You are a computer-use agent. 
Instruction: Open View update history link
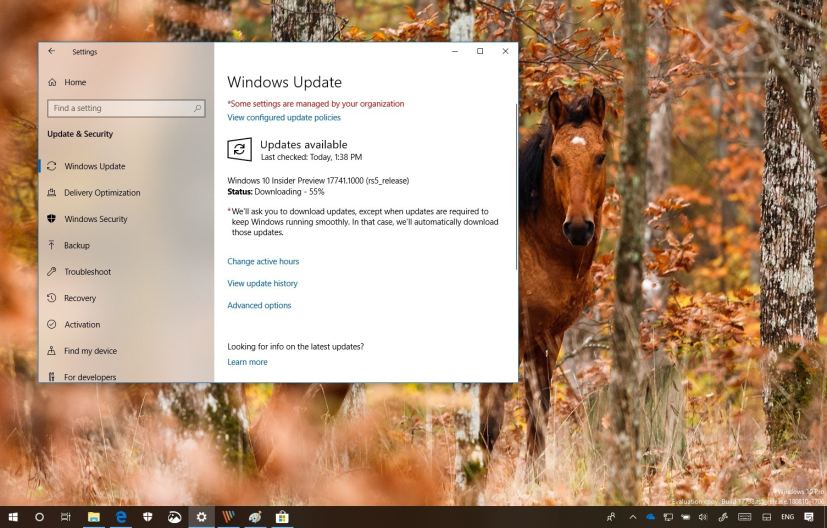[x=262, y=283]
